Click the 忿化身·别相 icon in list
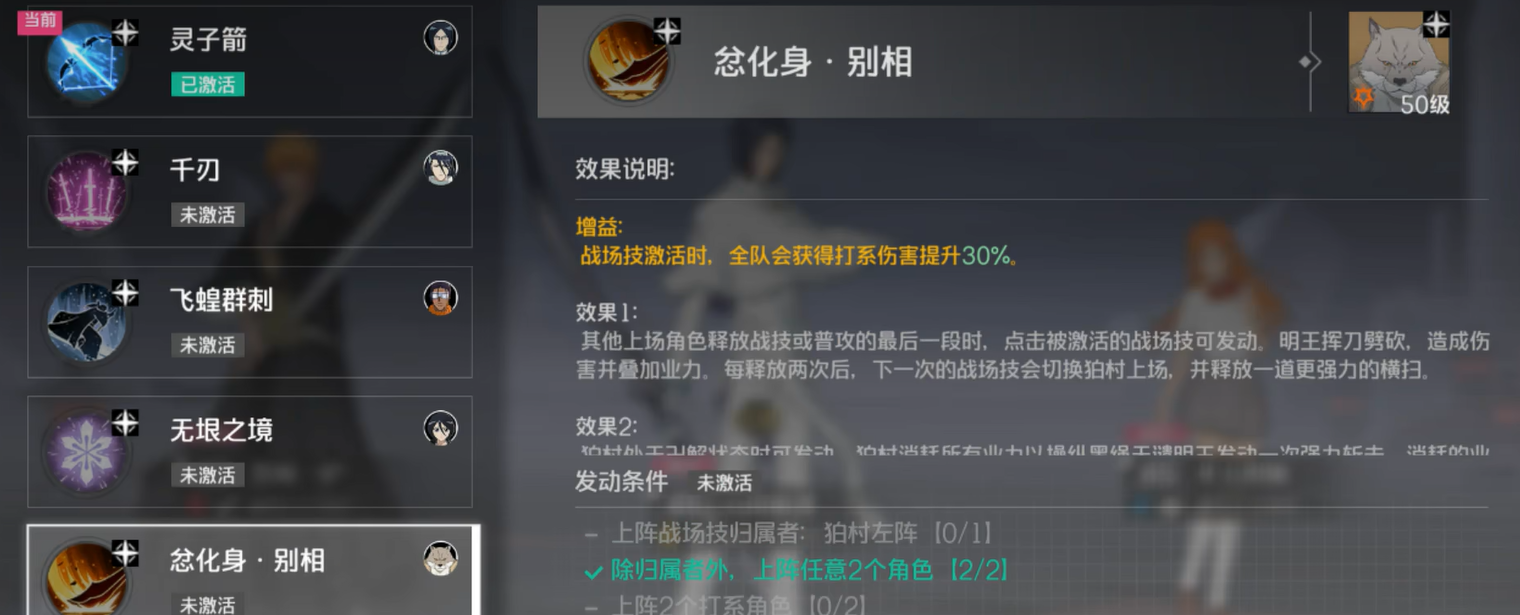Image resolution: width=1520 pixels, height=615 pixels. (x=86, y=578)
